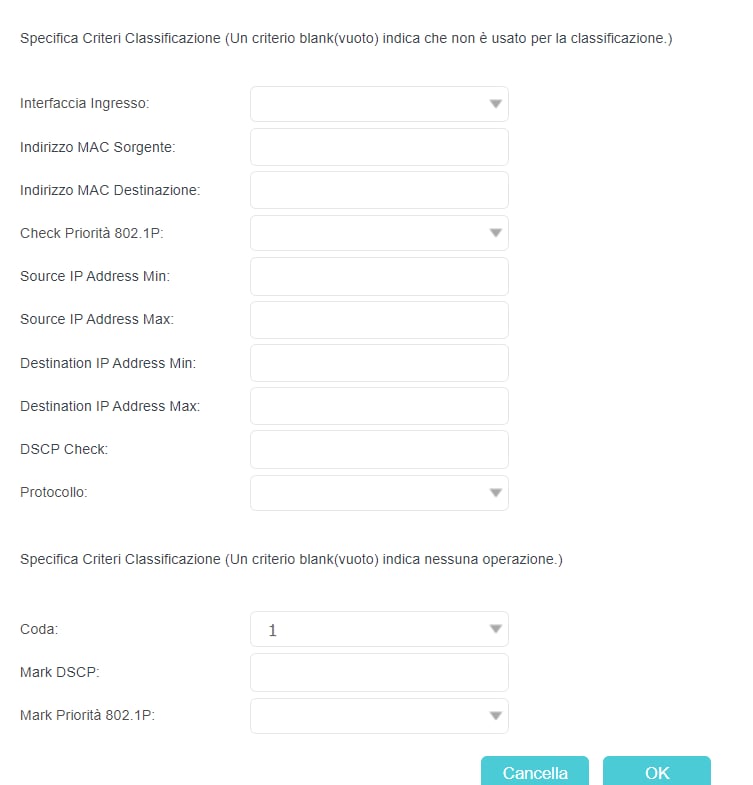Click the Interfaccia Ingresso dropdown arrow

(x=495, y=104)
